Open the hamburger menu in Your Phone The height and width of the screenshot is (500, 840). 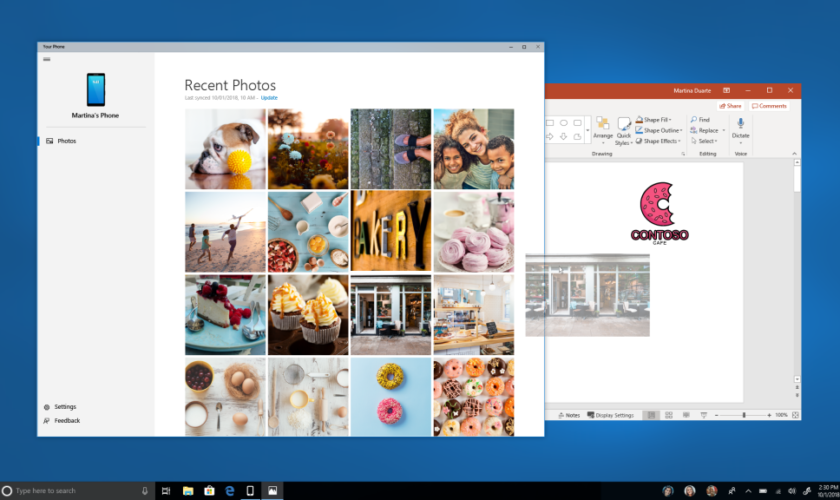click(46, 59)
